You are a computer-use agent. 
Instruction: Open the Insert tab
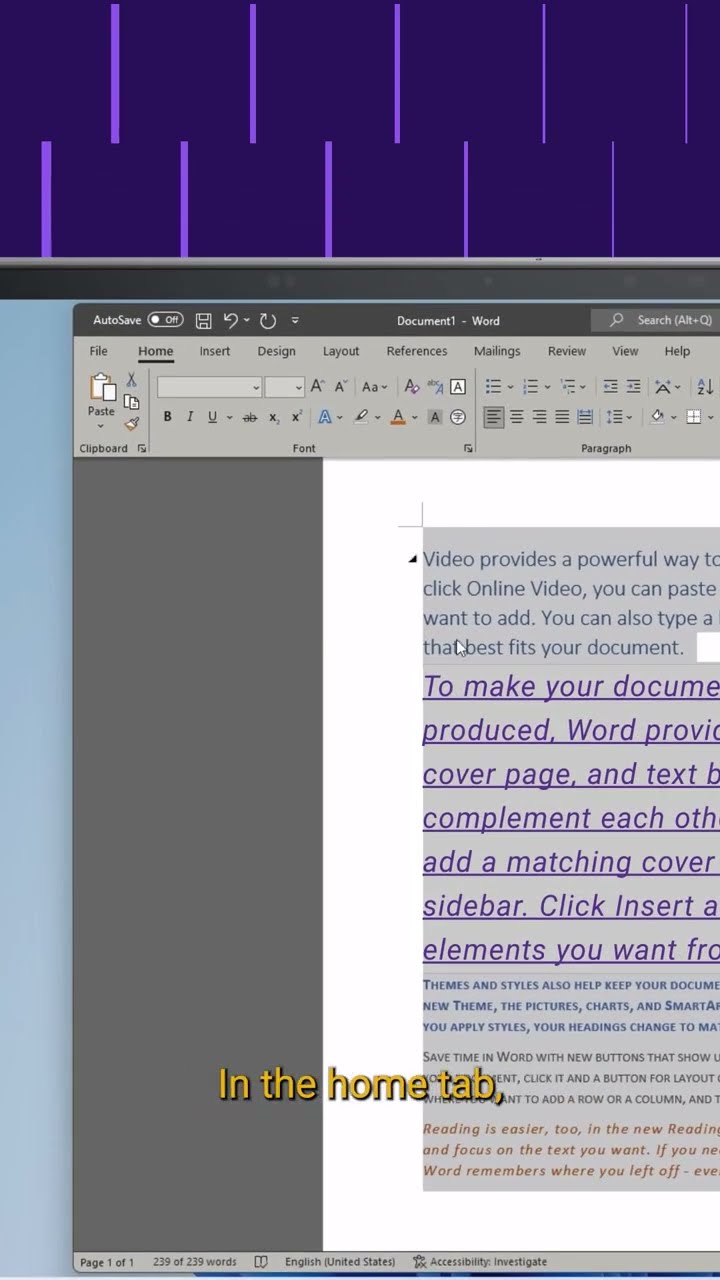[214, 351]
